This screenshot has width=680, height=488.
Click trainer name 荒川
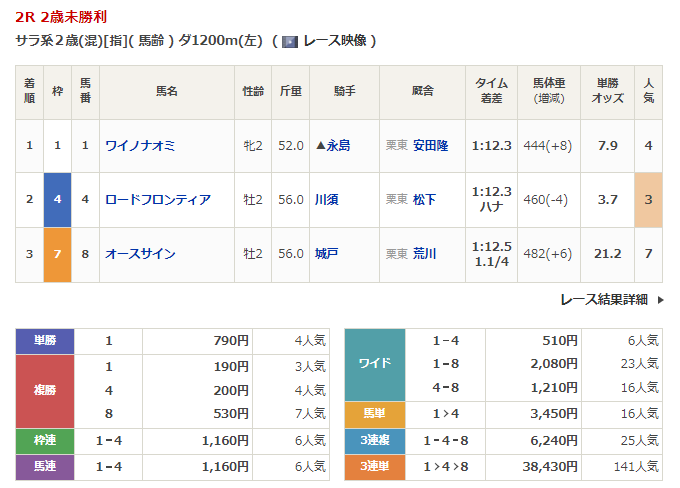(424, 254)
